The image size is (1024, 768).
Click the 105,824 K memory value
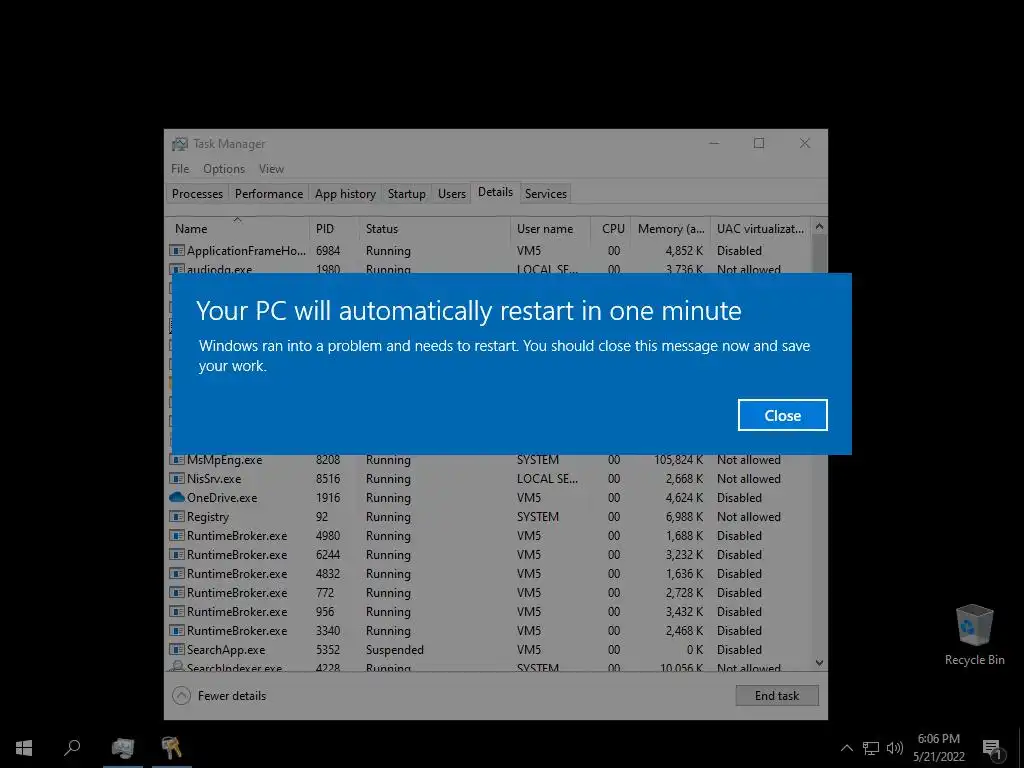point(679,460)
